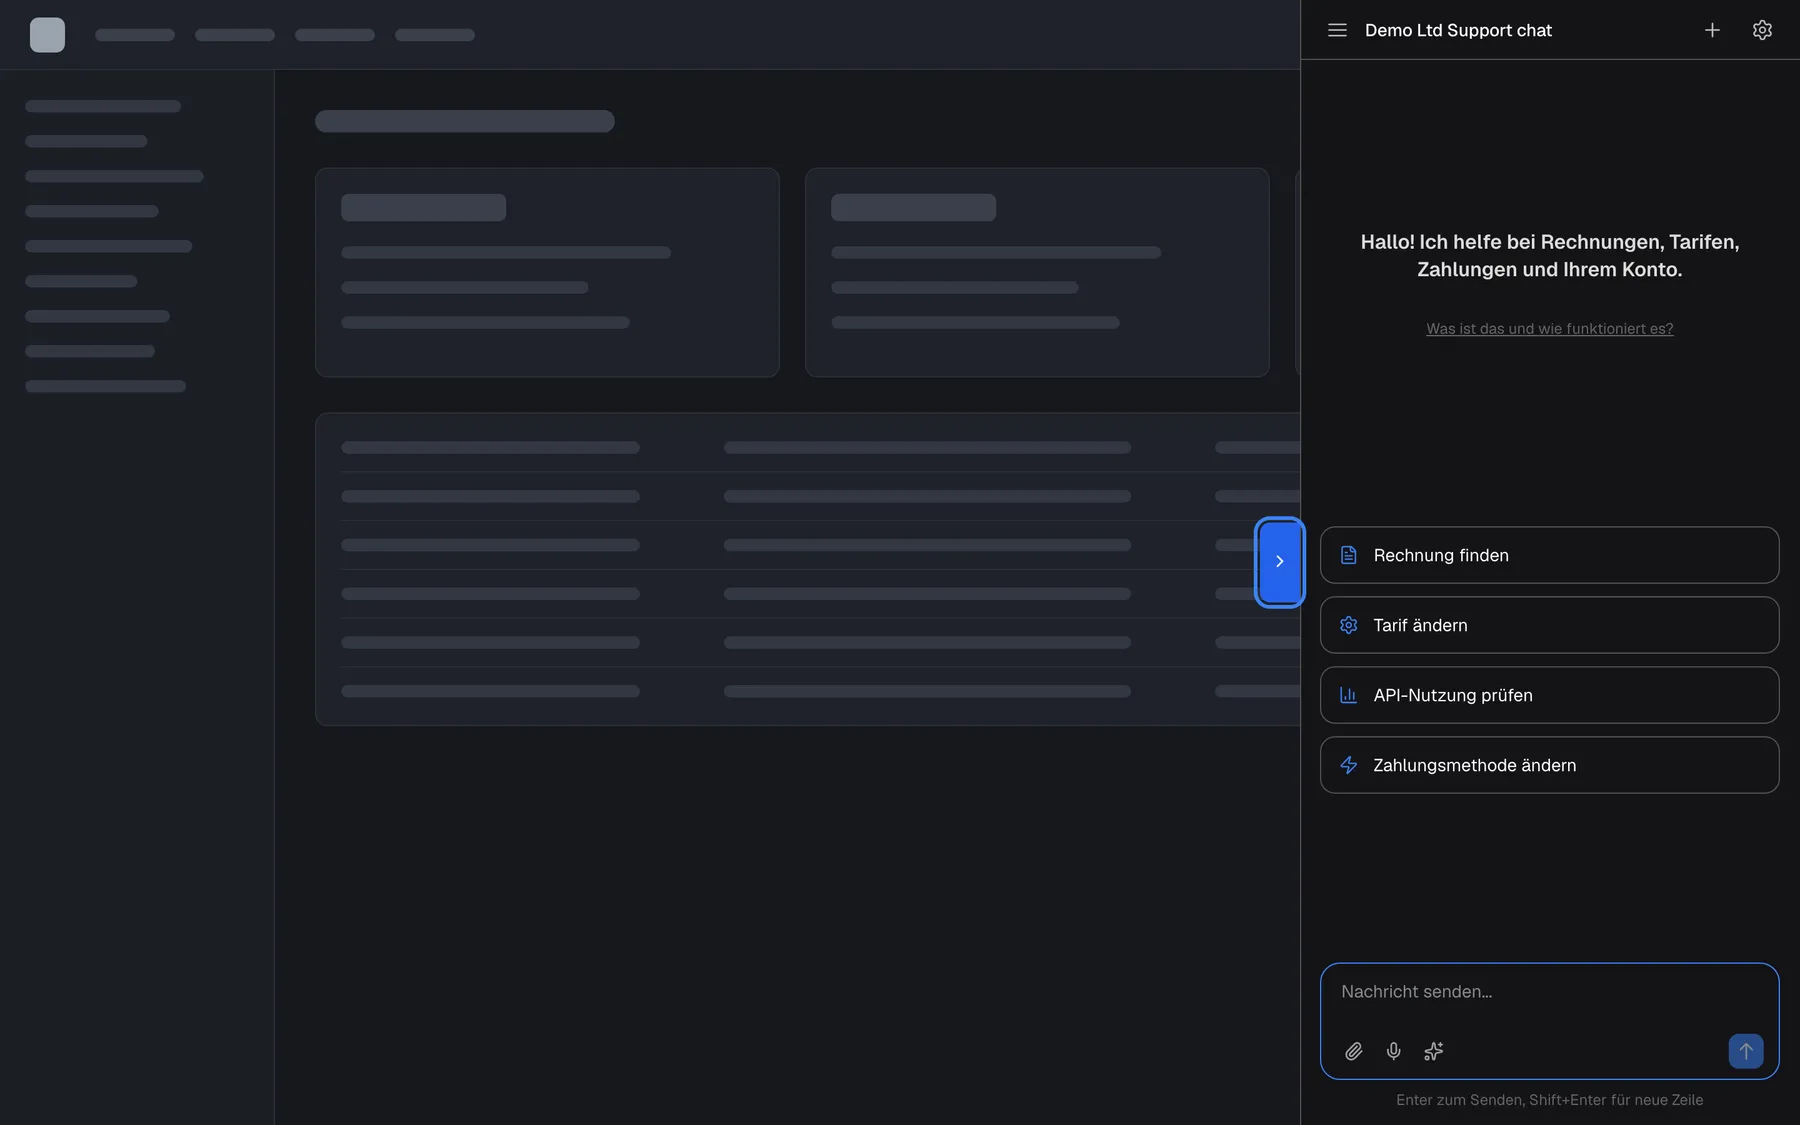The width and height of the screenshot is (1800, 1125).
Task: Click the Demo Ltd Support chat title
Action: 1458,30
